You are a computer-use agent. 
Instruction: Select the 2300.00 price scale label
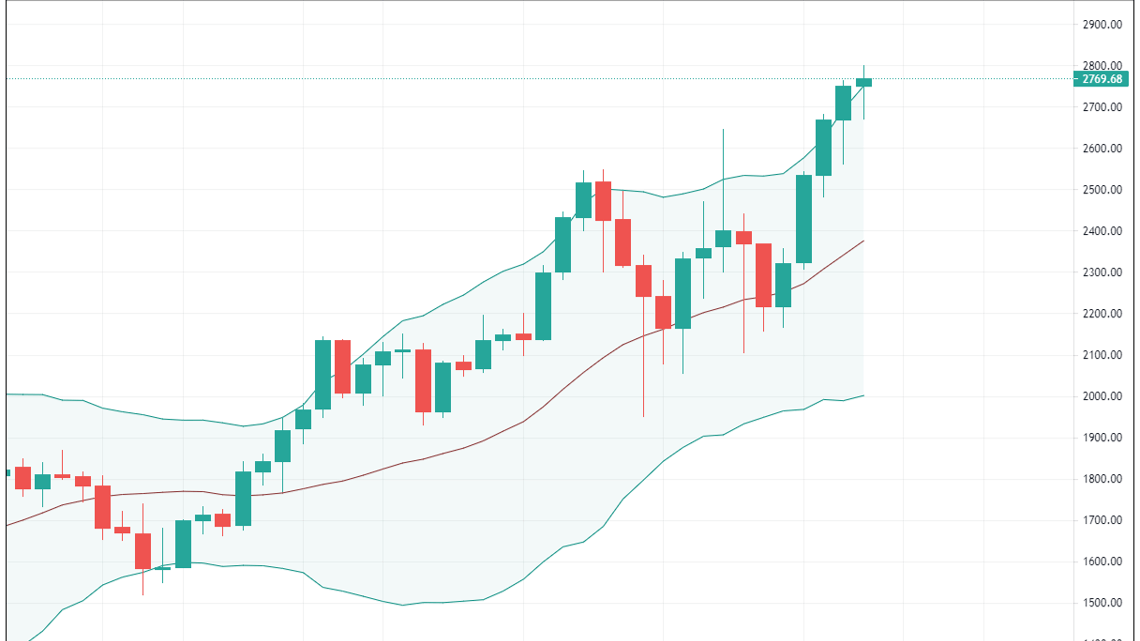point(1103,272)
